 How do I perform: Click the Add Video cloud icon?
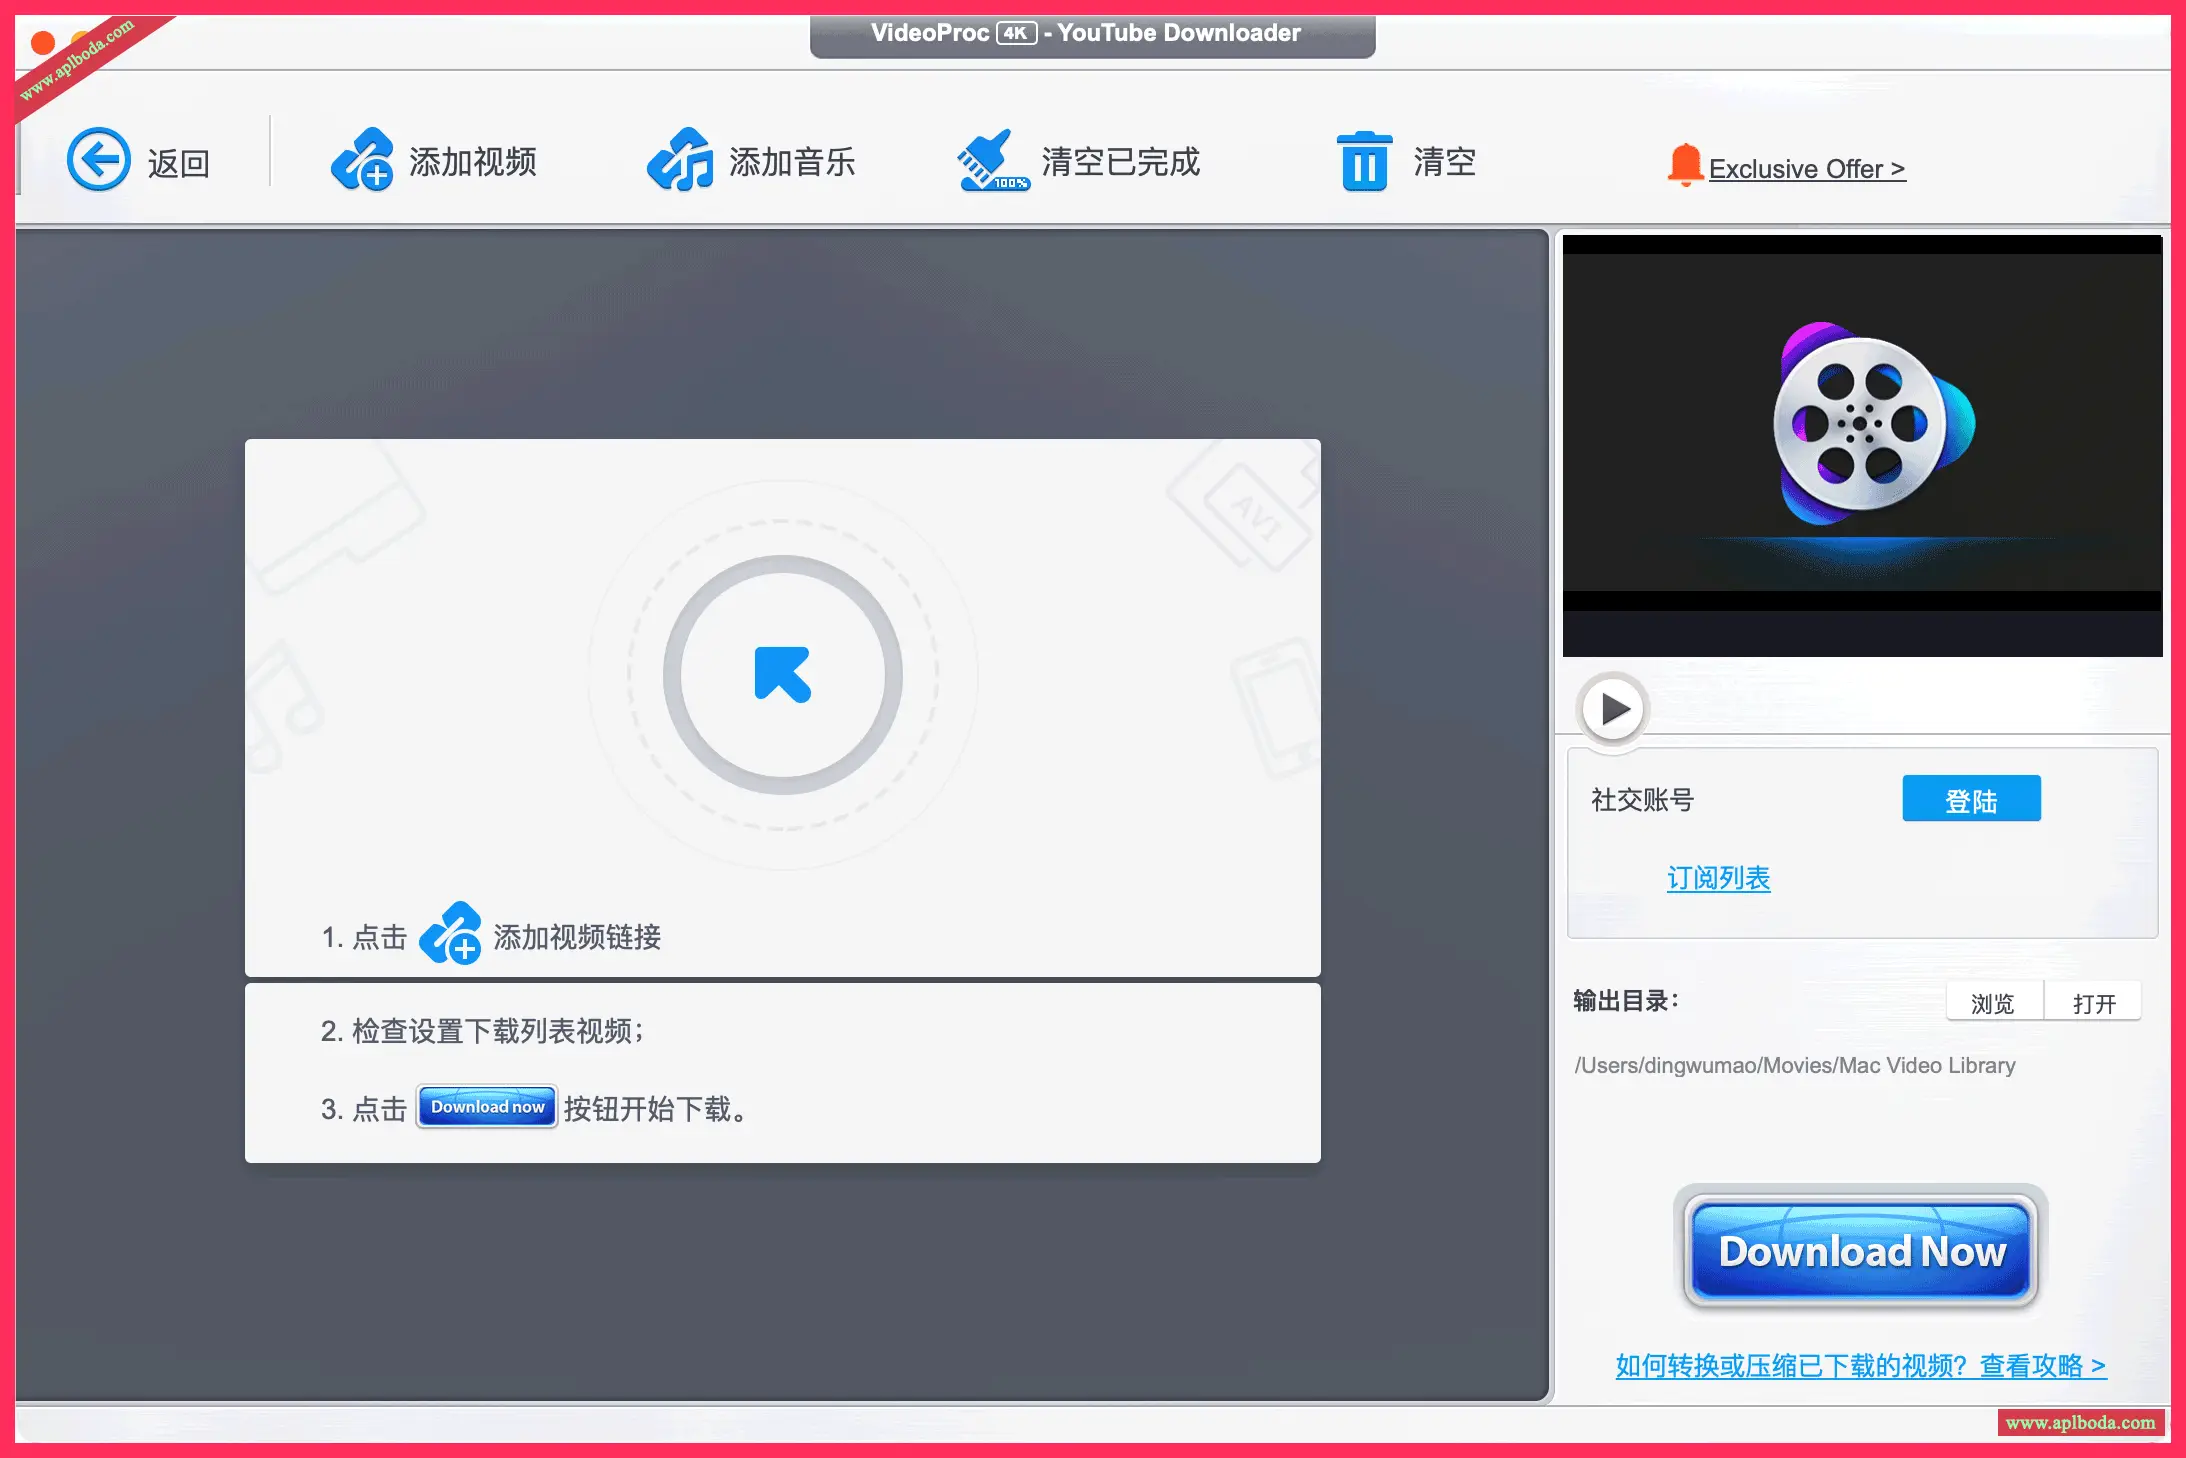click(361, 160)
